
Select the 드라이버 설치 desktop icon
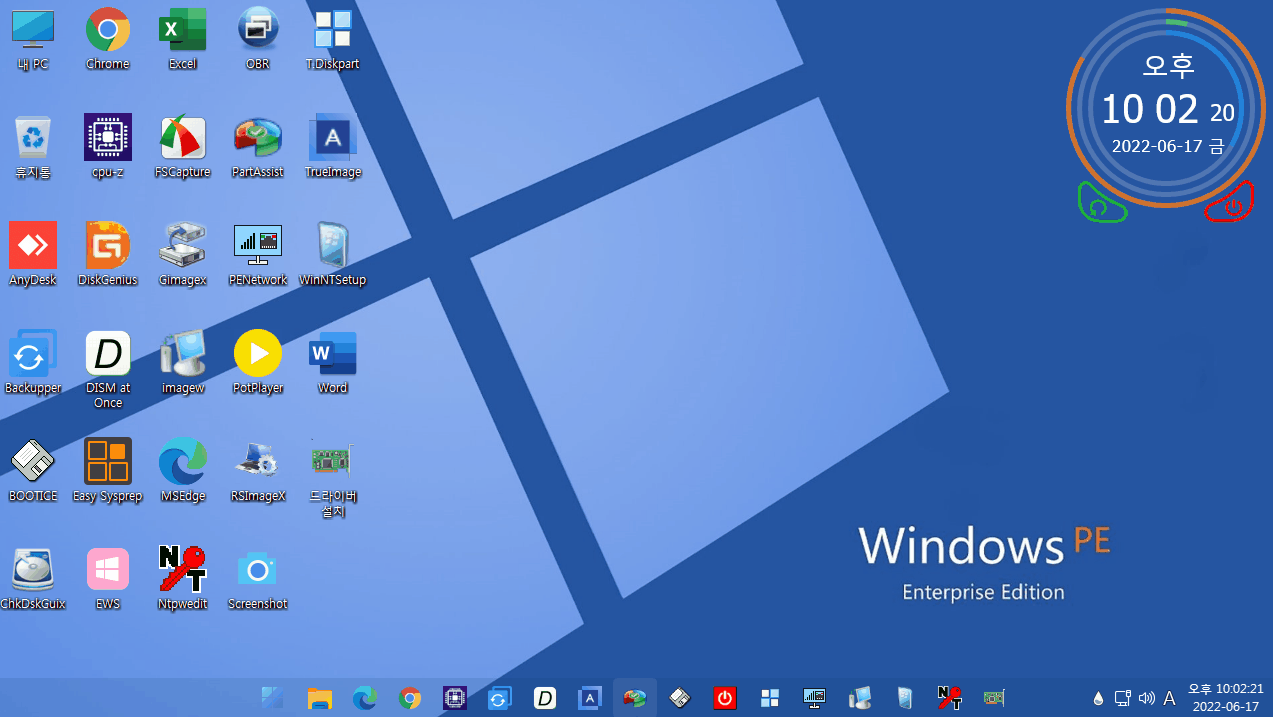[333, 478]
